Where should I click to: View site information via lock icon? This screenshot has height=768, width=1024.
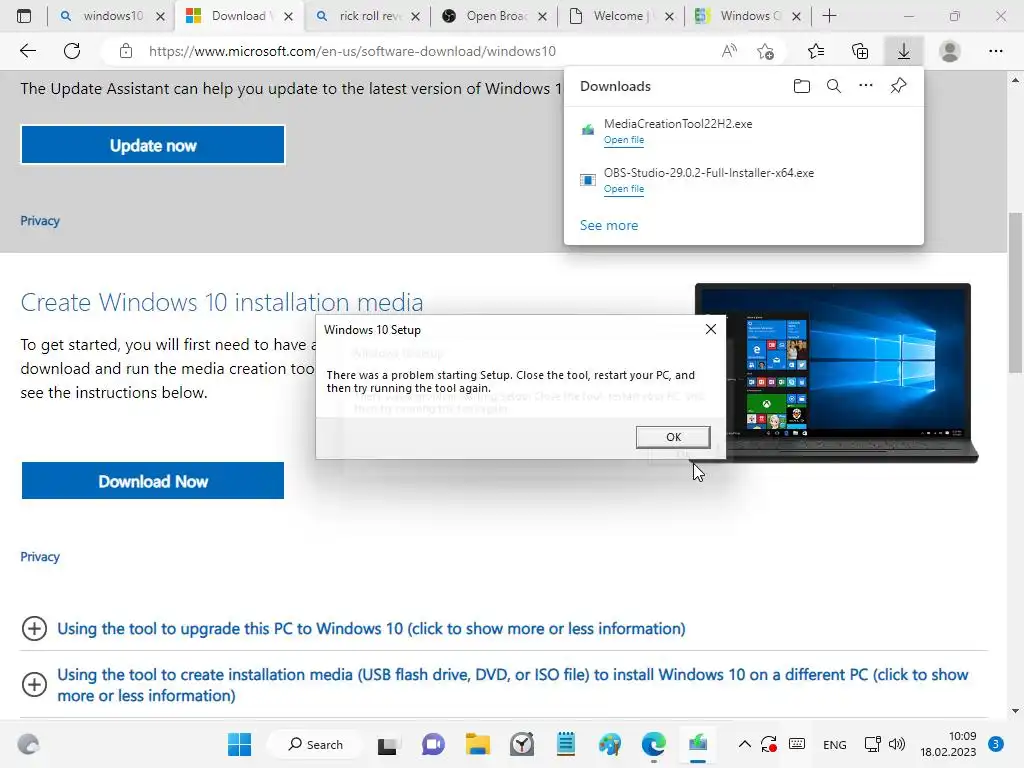click(x=126, y=51)
